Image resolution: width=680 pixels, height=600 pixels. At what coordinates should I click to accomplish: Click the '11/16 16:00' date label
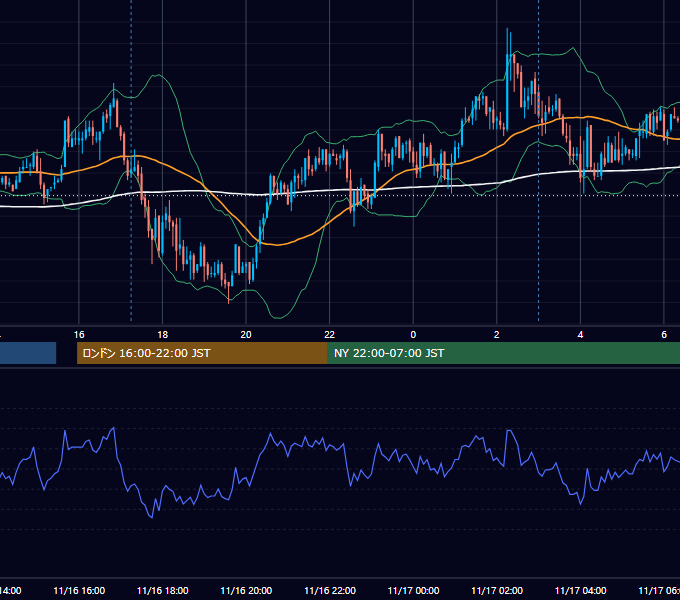79,590
